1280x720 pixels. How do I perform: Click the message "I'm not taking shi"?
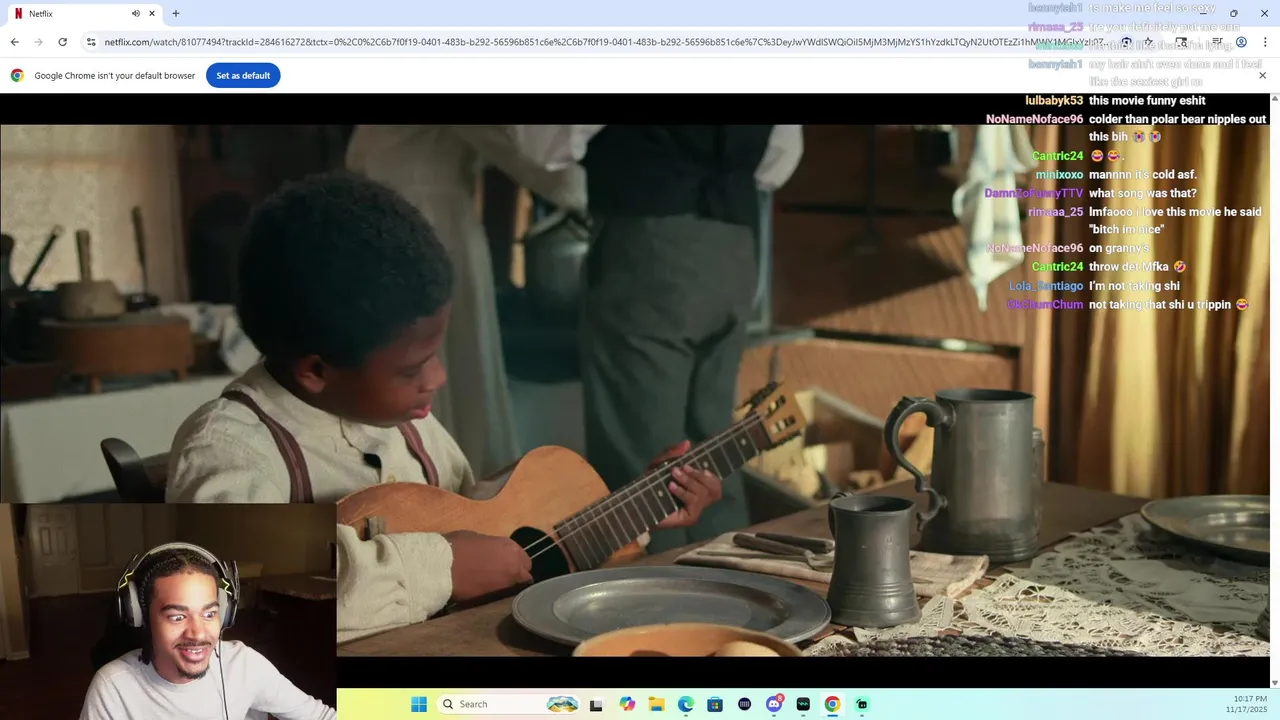tap(1134, 286)
